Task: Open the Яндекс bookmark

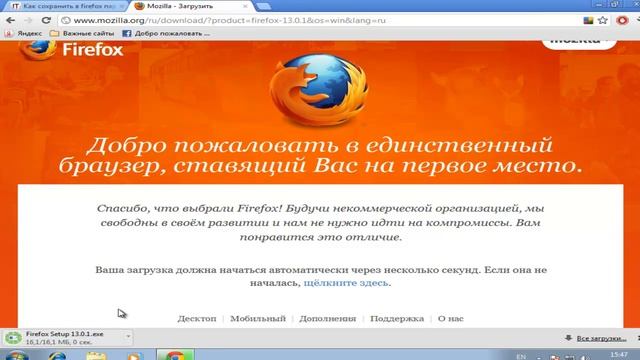Action: (x=23, y=33)
